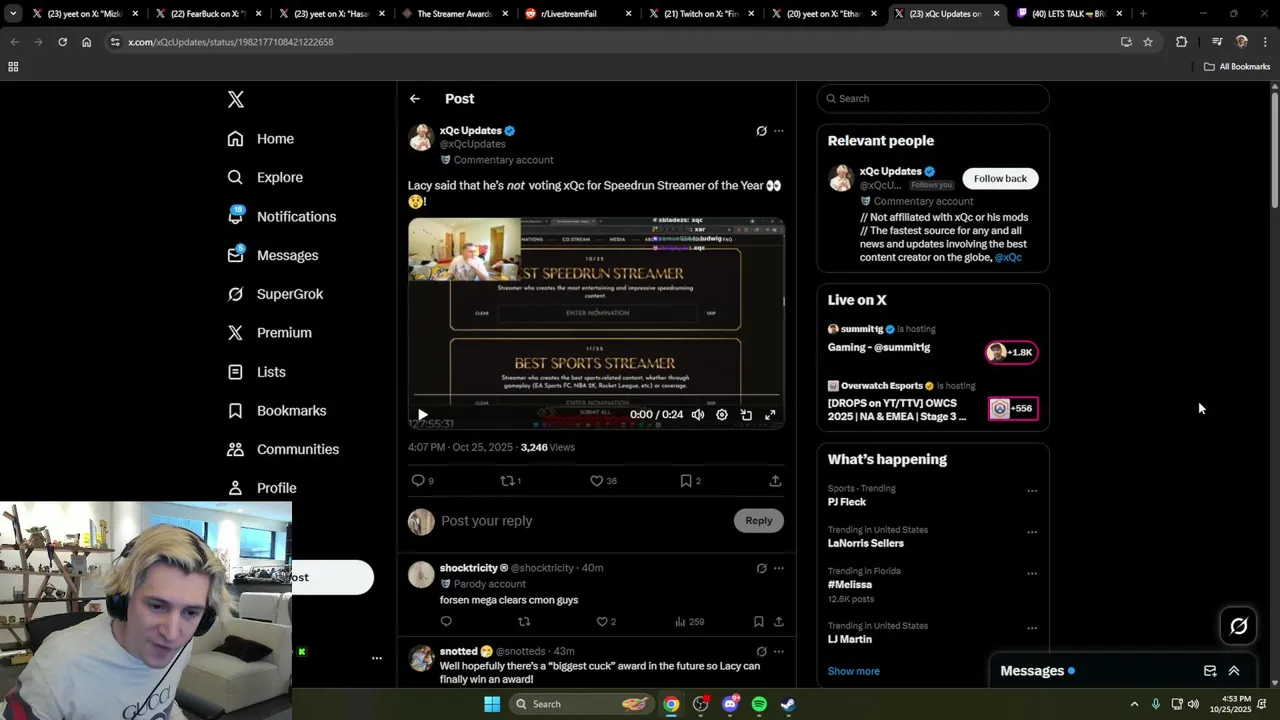
Task: Open browser Extensions puzzle icon
Action: pyautogui.click(x=1182, y=42)
